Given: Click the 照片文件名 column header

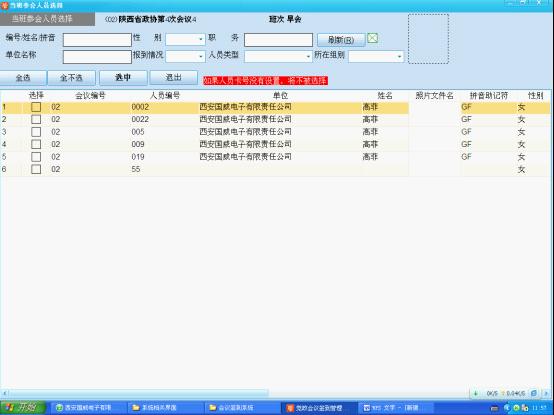Looking at the screenshot, I should coord(434,95).
